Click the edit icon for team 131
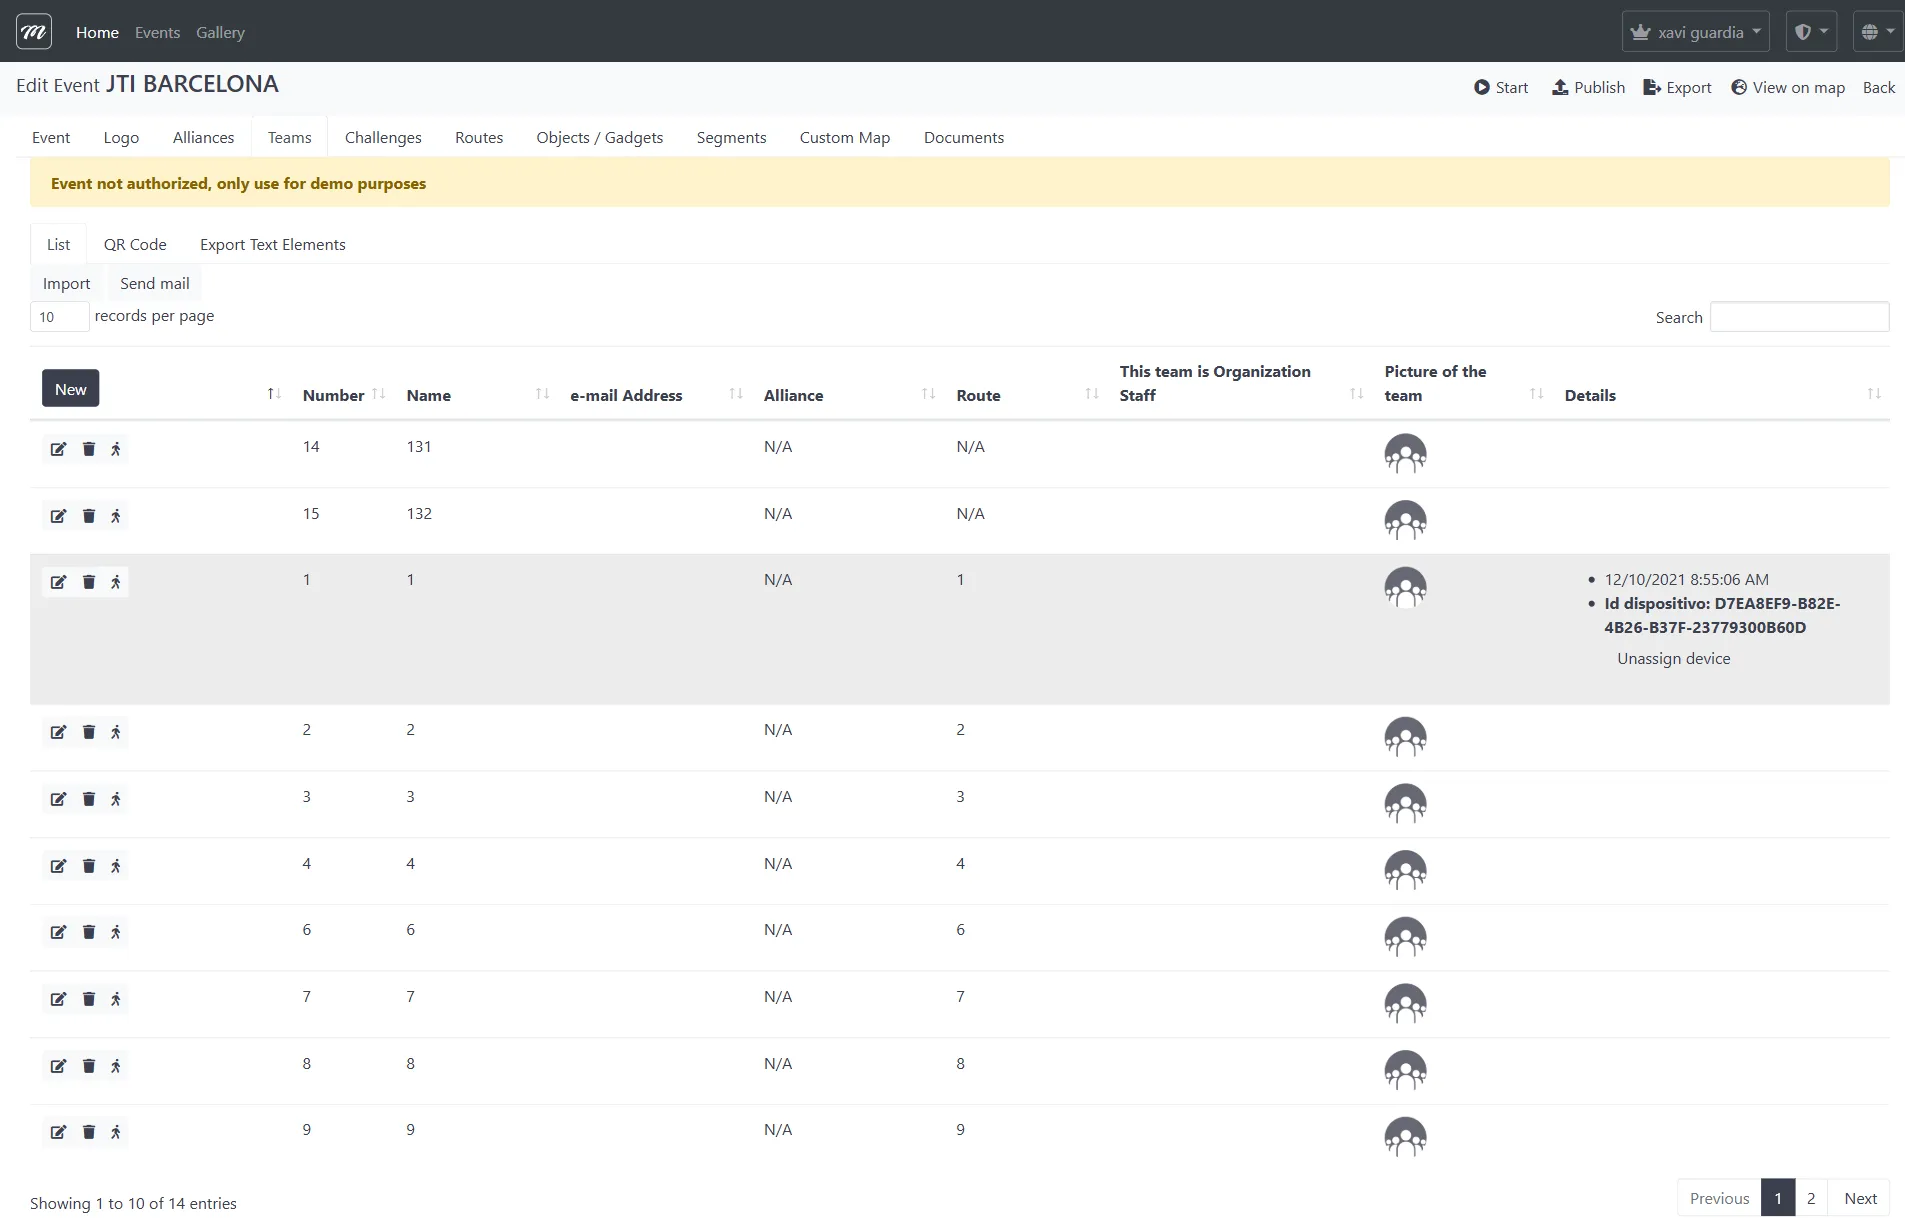The width and height of the screenshot is (1905, 1218). tap(58, 449)
